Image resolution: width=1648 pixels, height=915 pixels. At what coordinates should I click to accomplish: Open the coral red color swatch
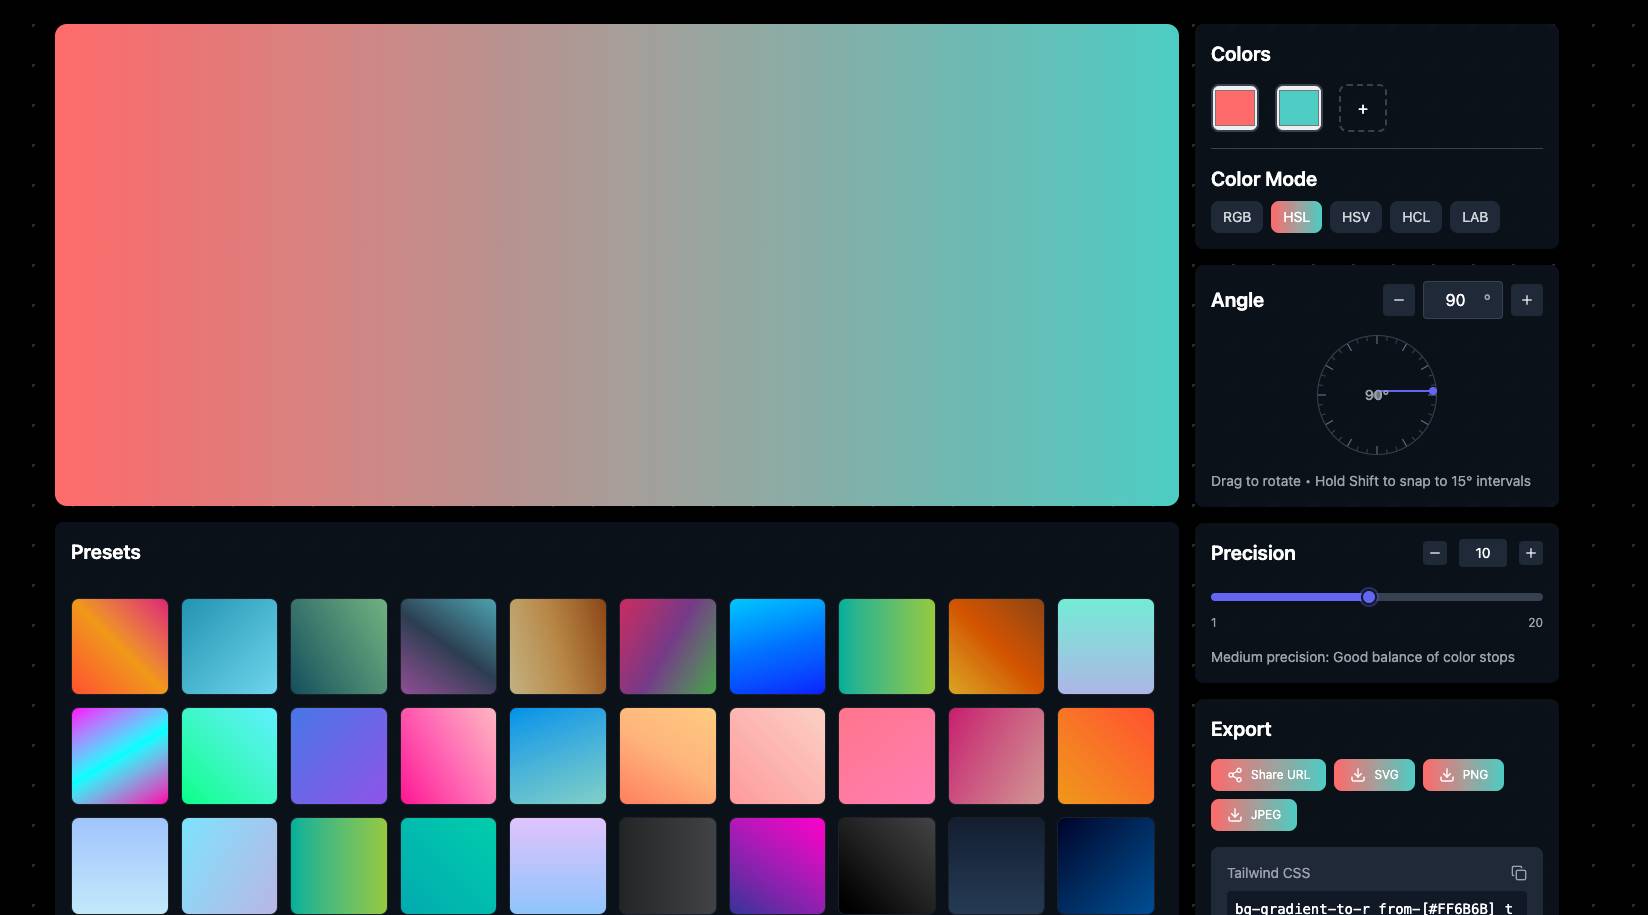tap(1235, 108)
